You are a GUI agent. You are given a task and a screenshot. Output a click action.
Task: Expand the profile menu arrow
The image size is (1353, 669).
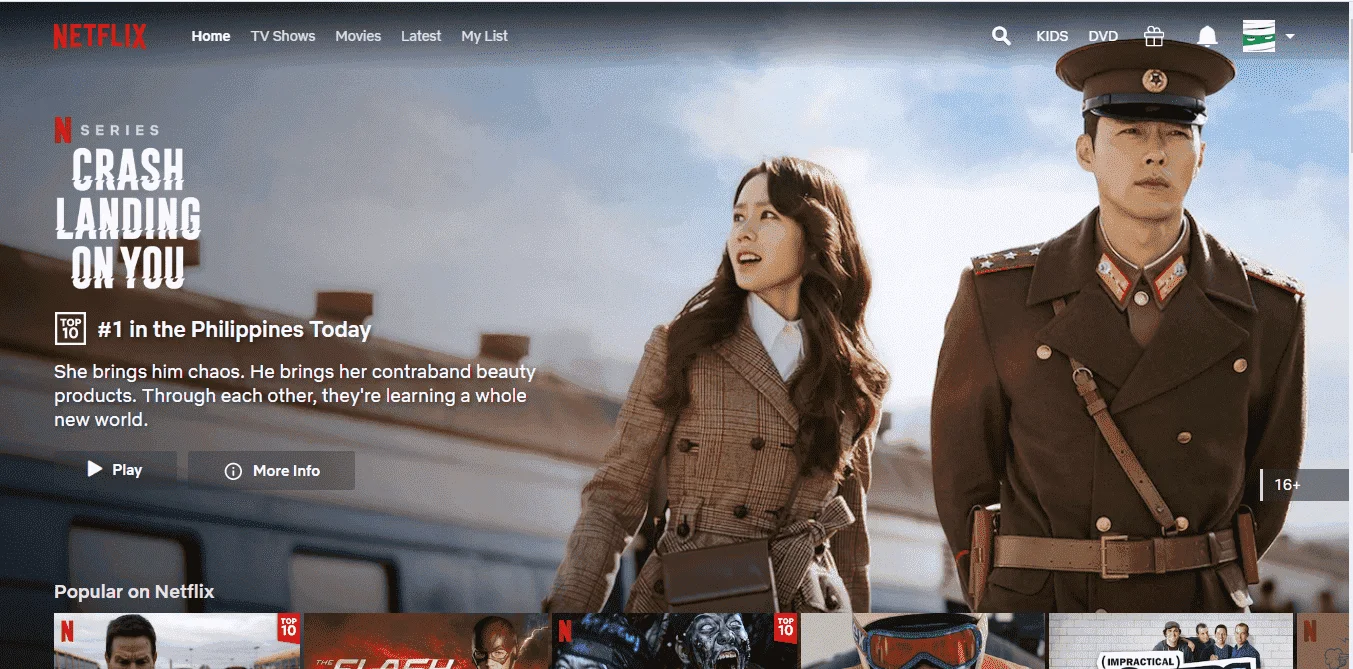pyautogui.click(x=1290, y=36)
